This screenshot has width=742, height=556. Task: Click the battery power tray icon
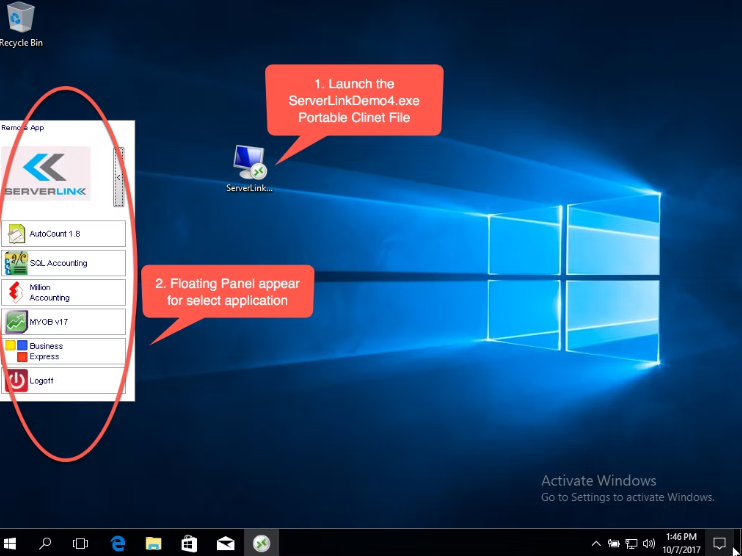tap(614, 543)
